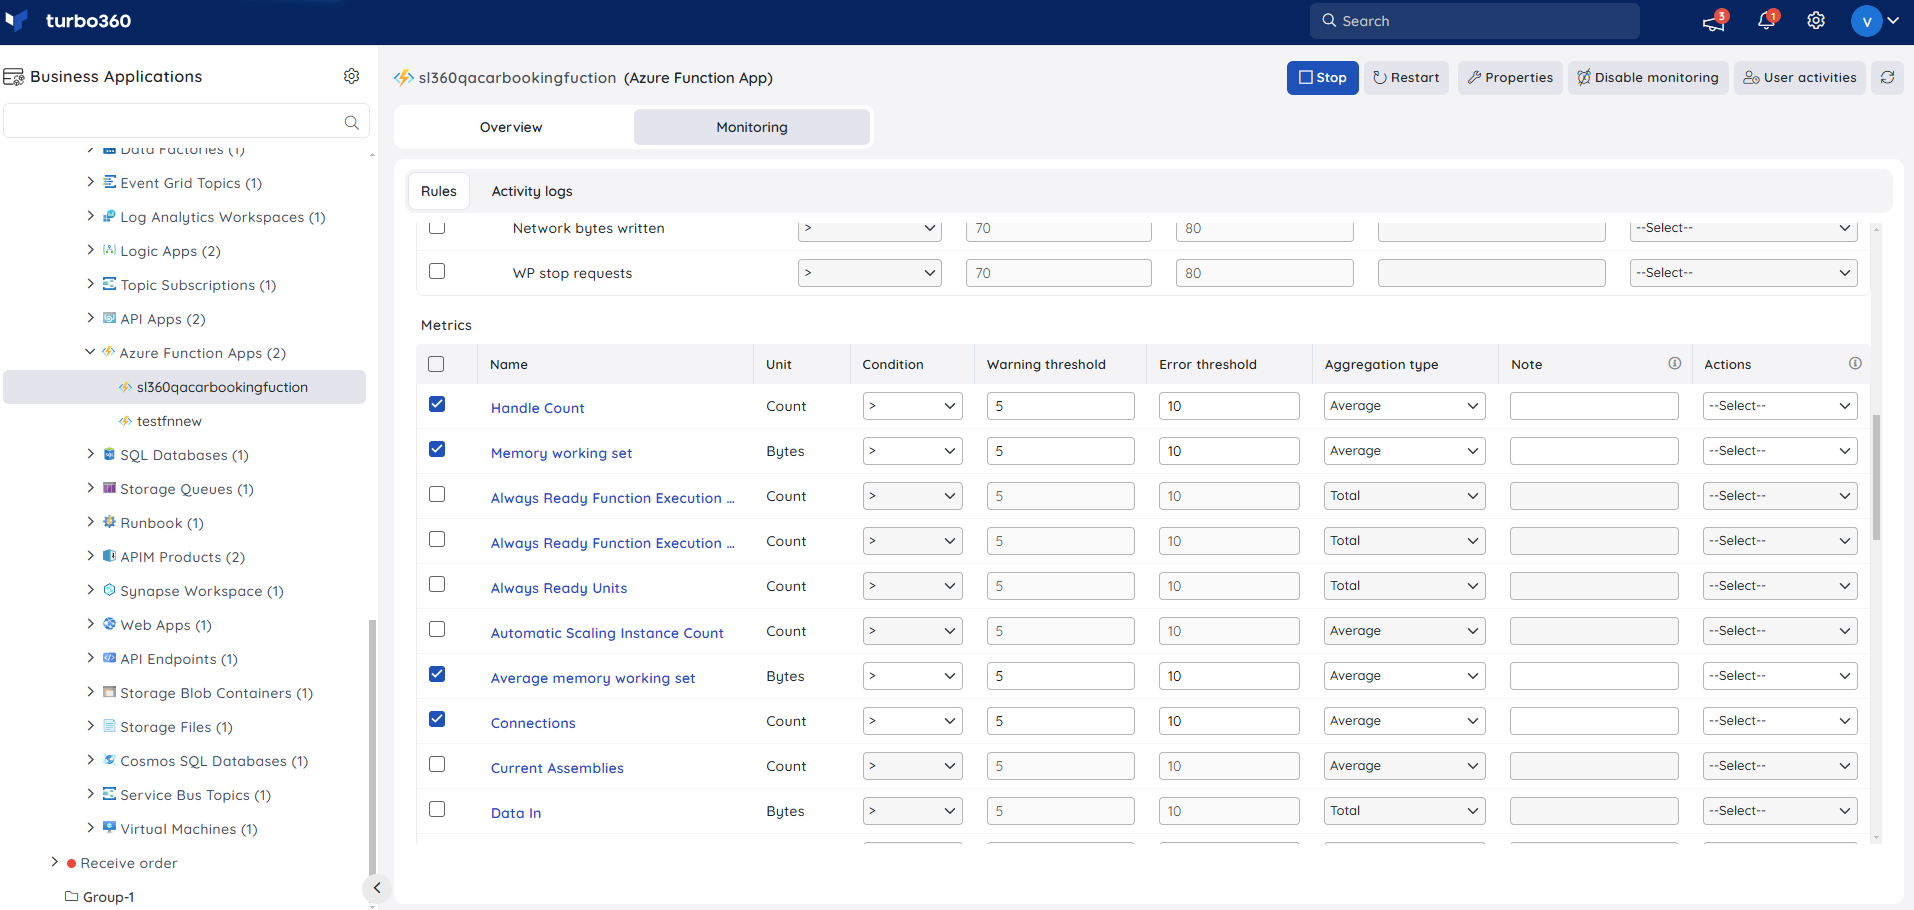Click the metrics table vertical scrollbar
Viewport: 1914px width, 910px height.
point(1876,478)
